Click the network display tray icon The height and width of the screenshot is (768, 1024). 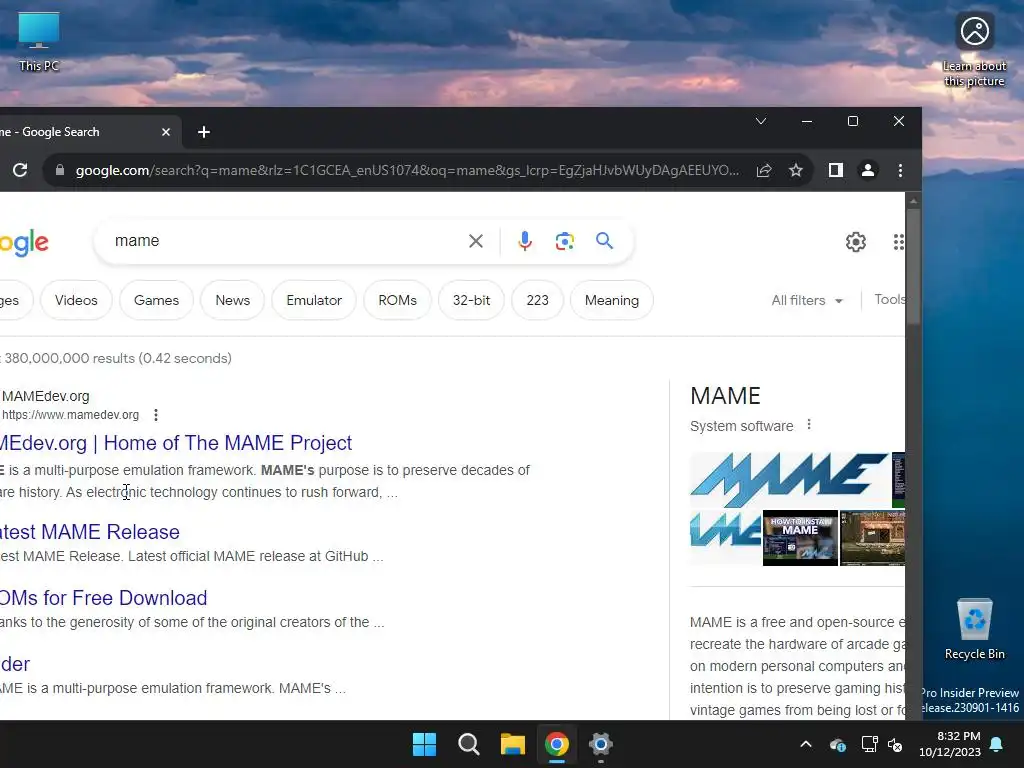[x=869, y=744]
